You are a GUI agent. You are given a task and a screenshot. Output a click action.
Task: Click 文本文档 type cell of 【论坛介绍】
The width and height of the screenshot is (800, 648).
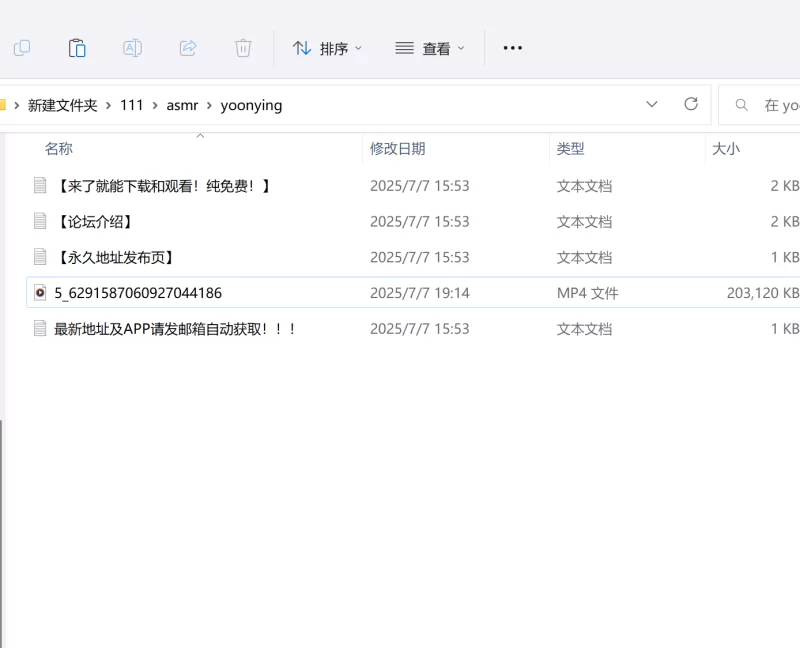click(x=584, y=221)
